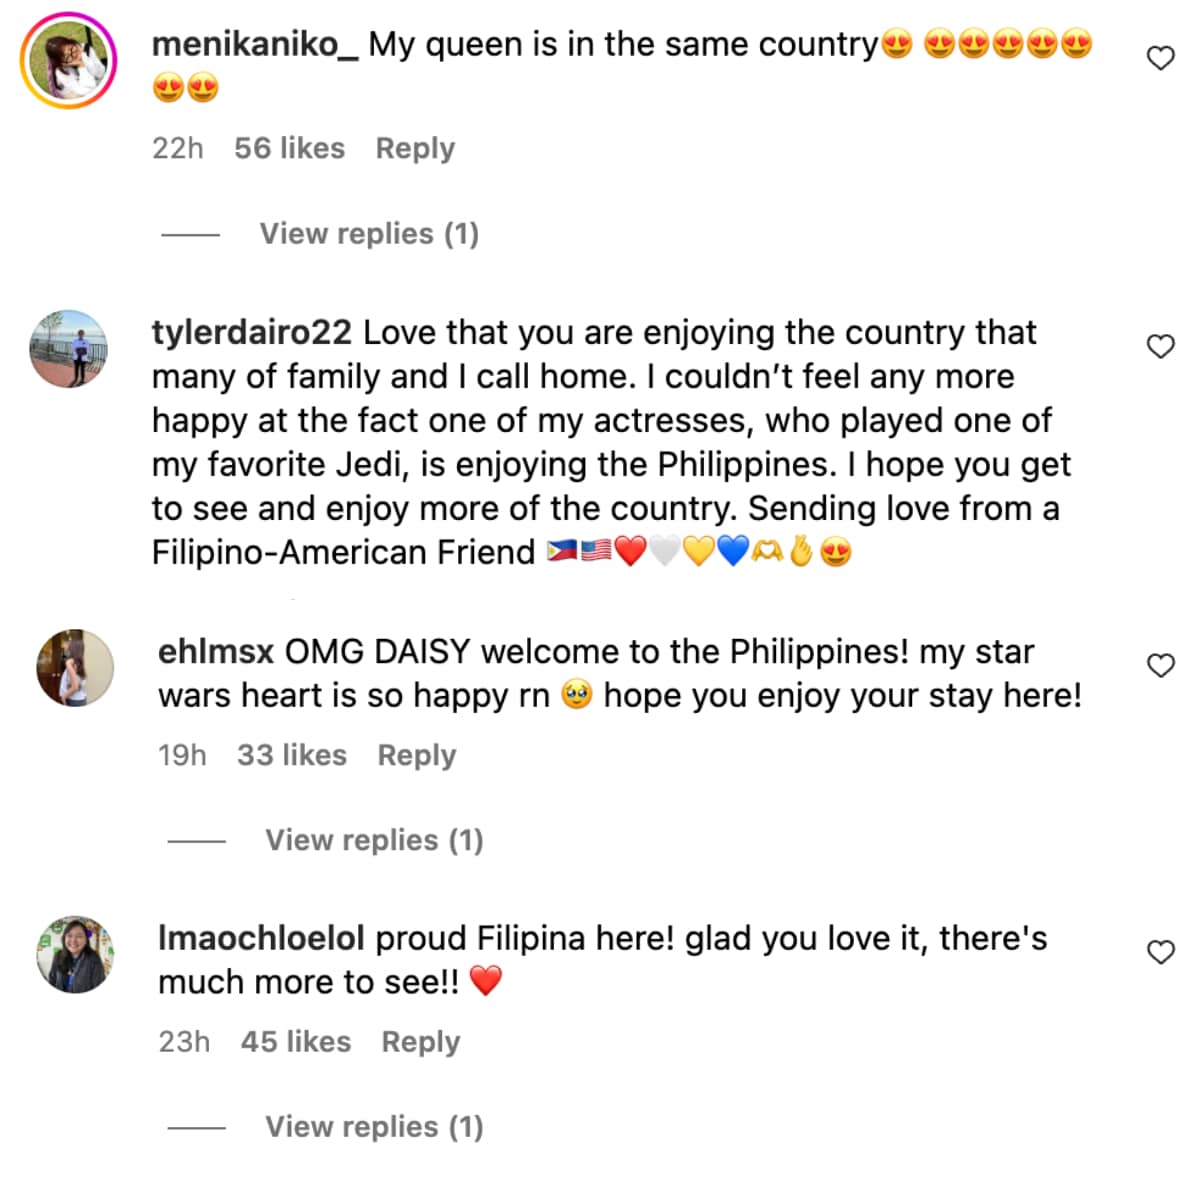Image resolution: width=1200 pixels, height=1200 pixels.
Task: Like menikaniko_'s comment with the heart
Action: point(1160,59)
